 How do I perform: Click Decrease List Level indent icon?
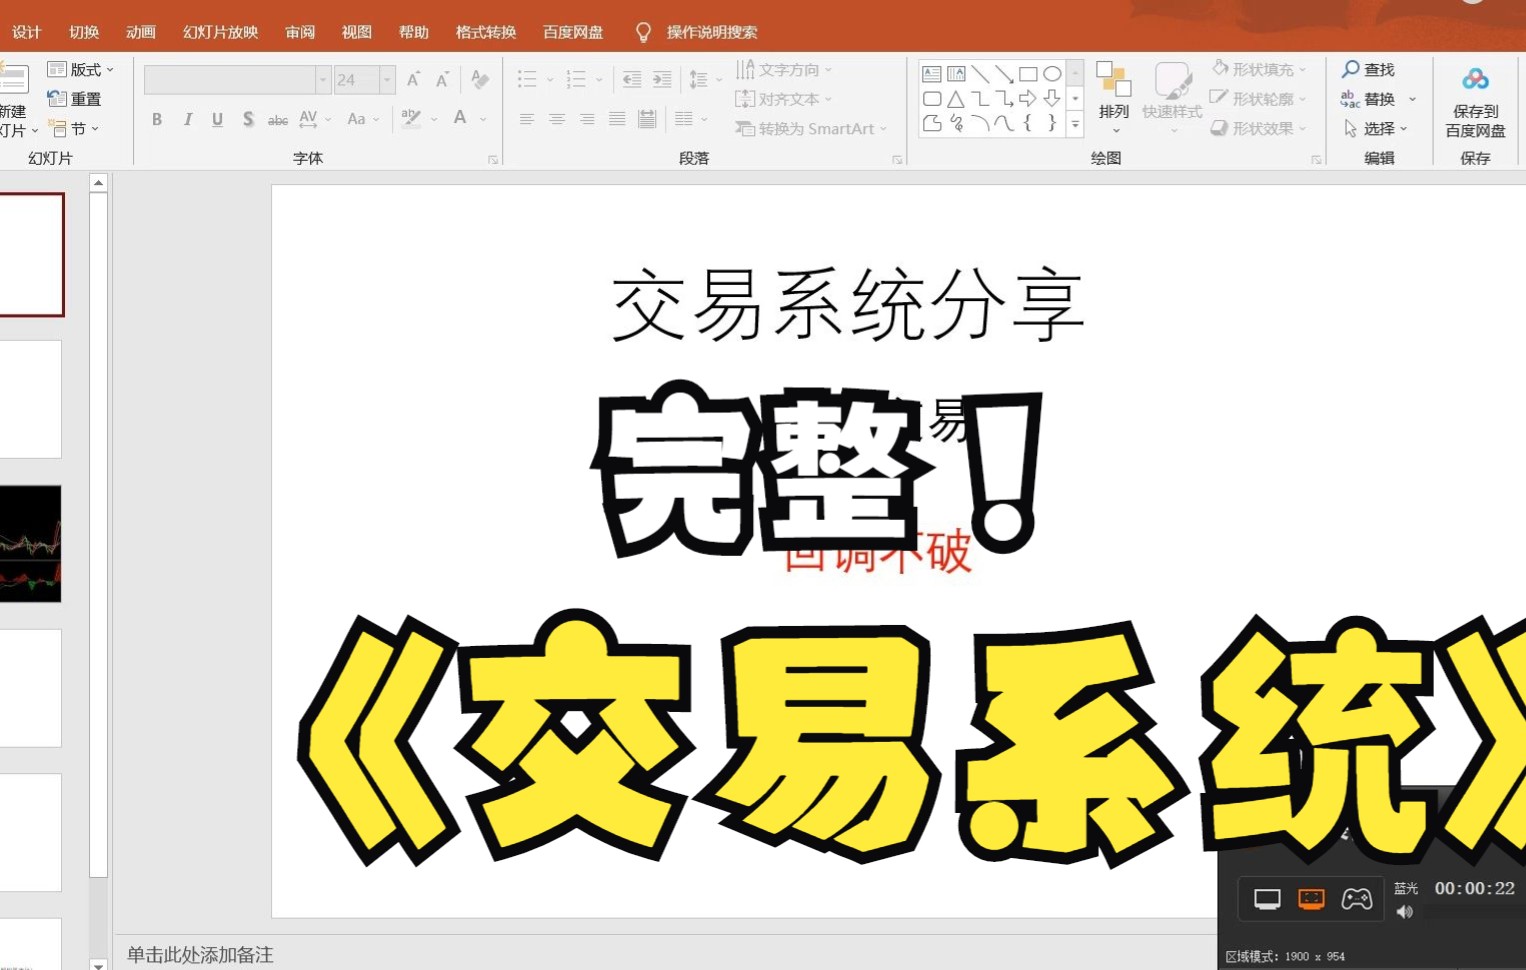pyautogui.click(x=632, y=79)
